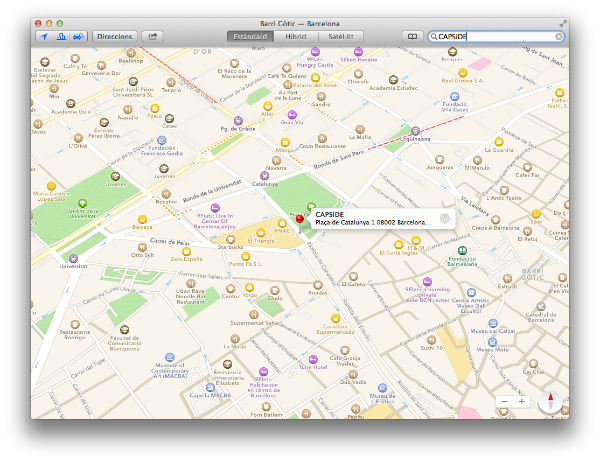The height and width of the screenshot is (462, 600).
Task: Switch to Satèl·lit map view
Action: pyautogui.click(x=341, y=36)
